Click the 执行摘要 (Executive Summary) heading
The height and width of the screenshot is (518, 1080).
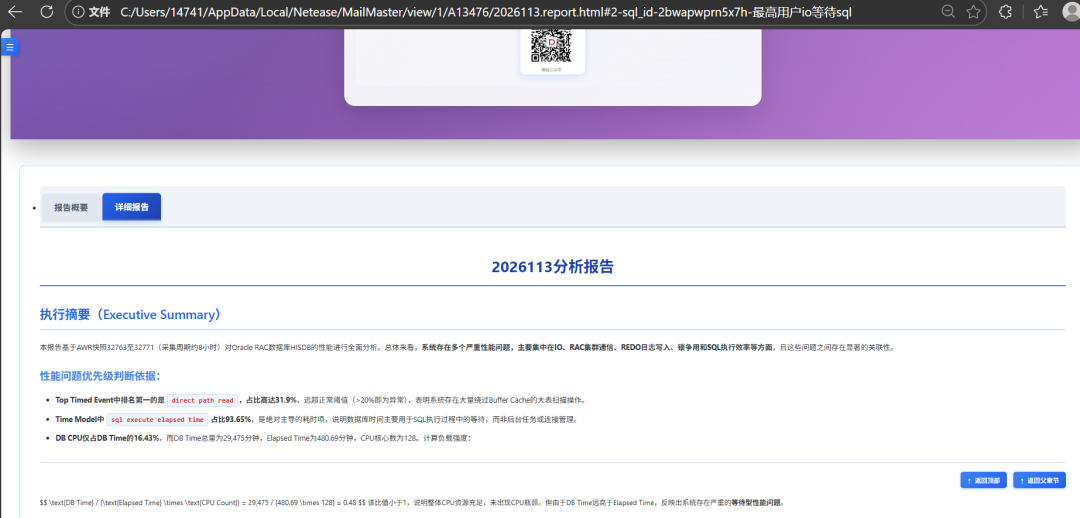tap(131, 315)
